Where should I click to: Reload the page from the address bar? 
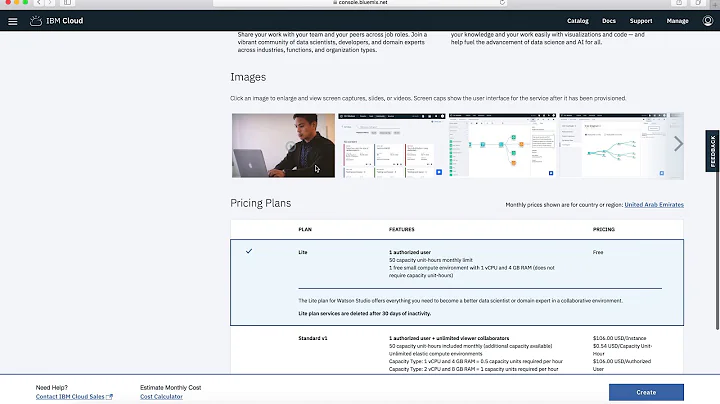coord(502,3)
